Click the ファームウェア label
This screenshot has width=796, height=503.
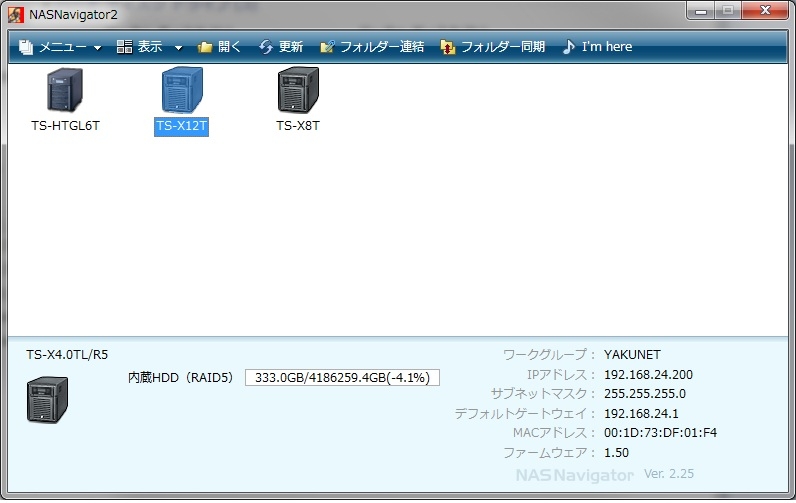point(549,453)
